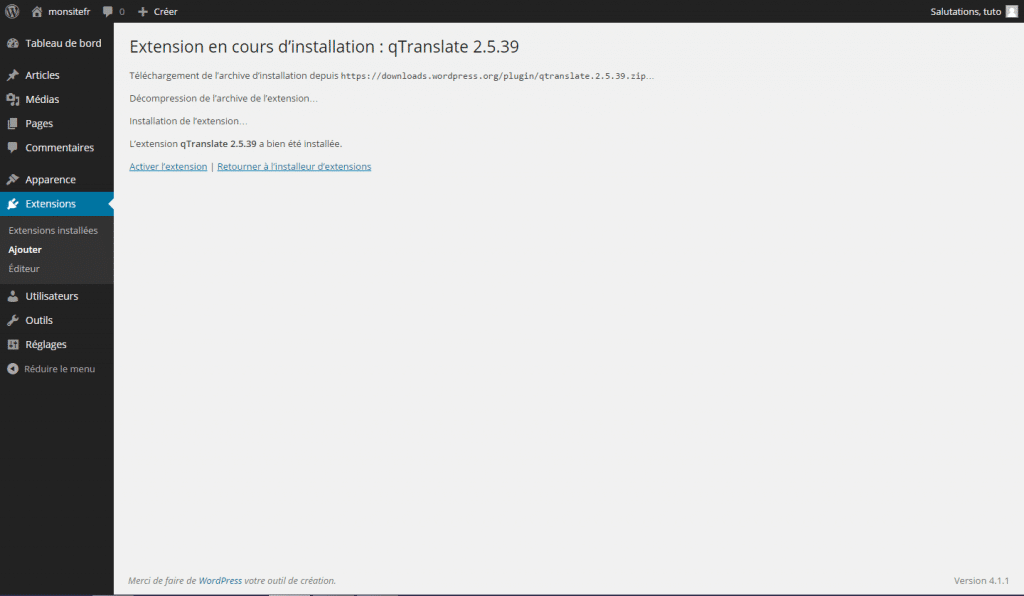1024x596 pixels.
Task: Click the plus icon beside Créer
Action: pyautogui.click(x=143, y=11)
